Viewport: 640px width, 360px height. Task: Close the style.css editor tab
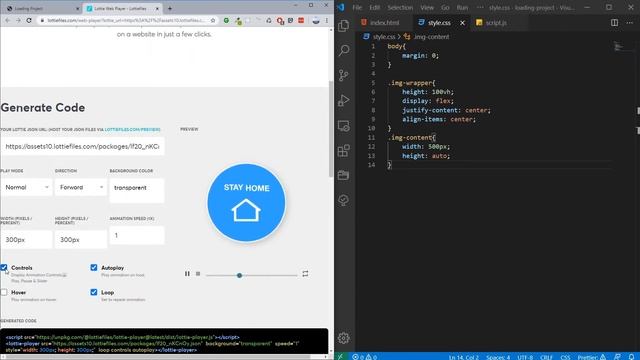coord(462,23)
